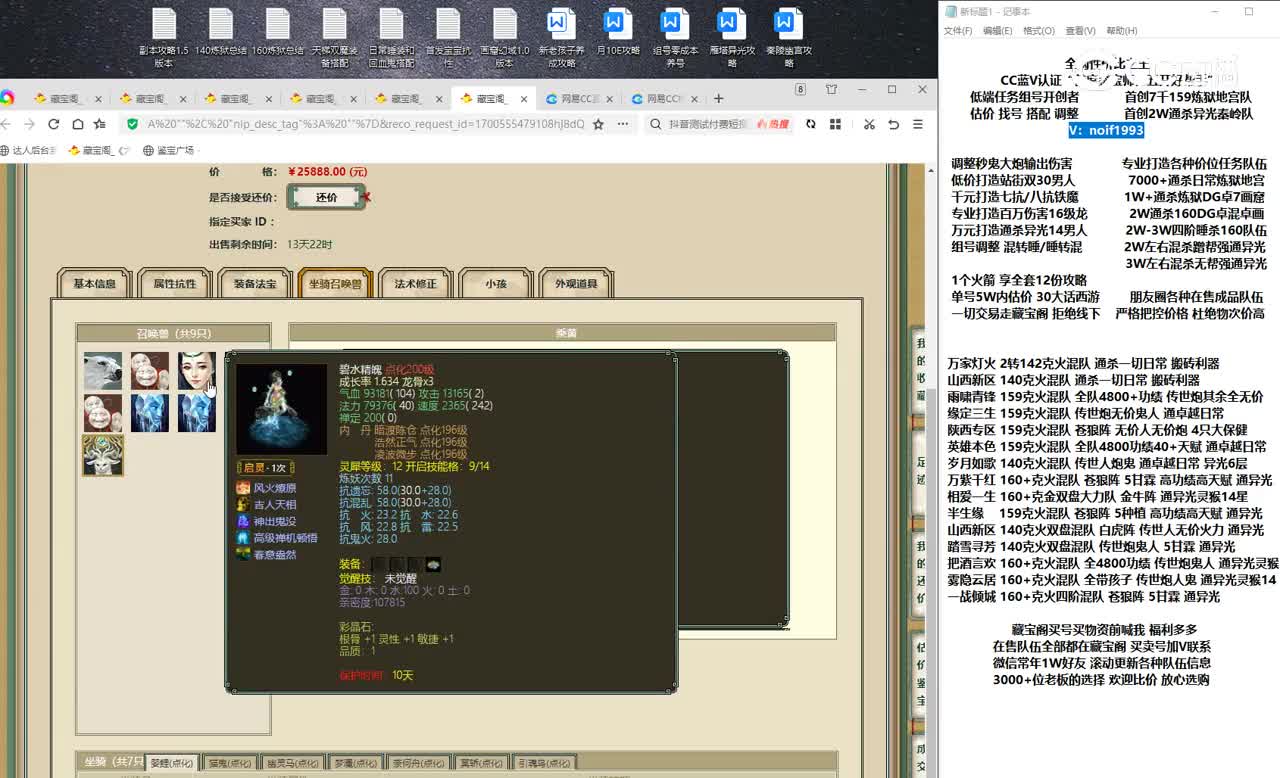Open the browser skin shirt icon
The height and width of the screenshot is (778, 1280).
831,89
